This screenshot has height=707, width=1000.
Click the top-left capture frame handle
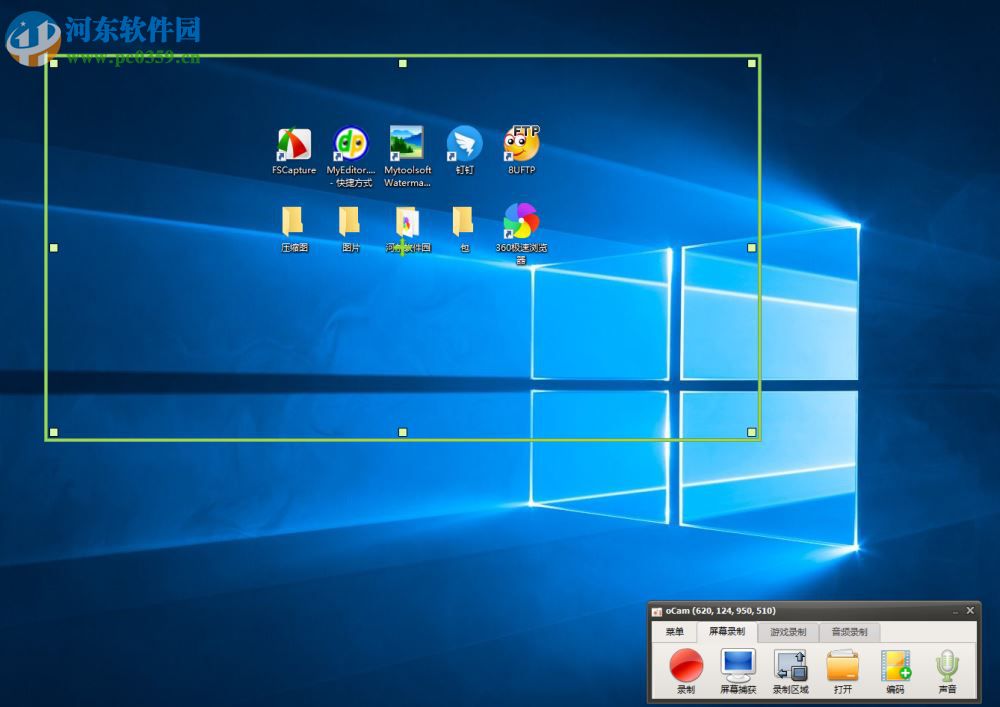(x=54, y=63)
